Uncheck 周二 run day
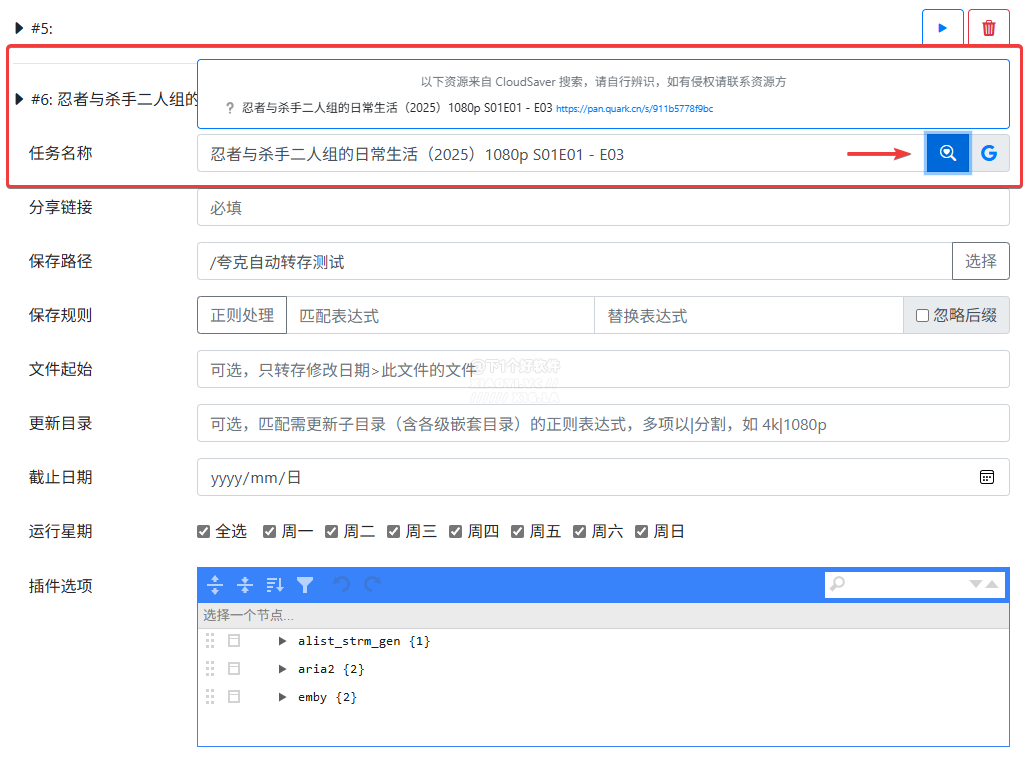The width and height of the screenshot is (1030, 757). [332, 531]
